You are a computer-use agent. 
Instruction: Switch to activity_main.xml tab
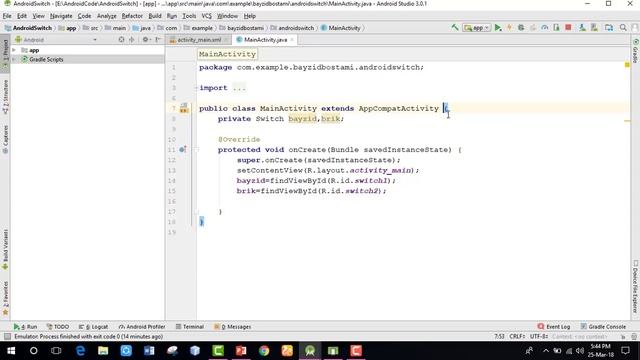pyautogui.click(x=199, y=40)
